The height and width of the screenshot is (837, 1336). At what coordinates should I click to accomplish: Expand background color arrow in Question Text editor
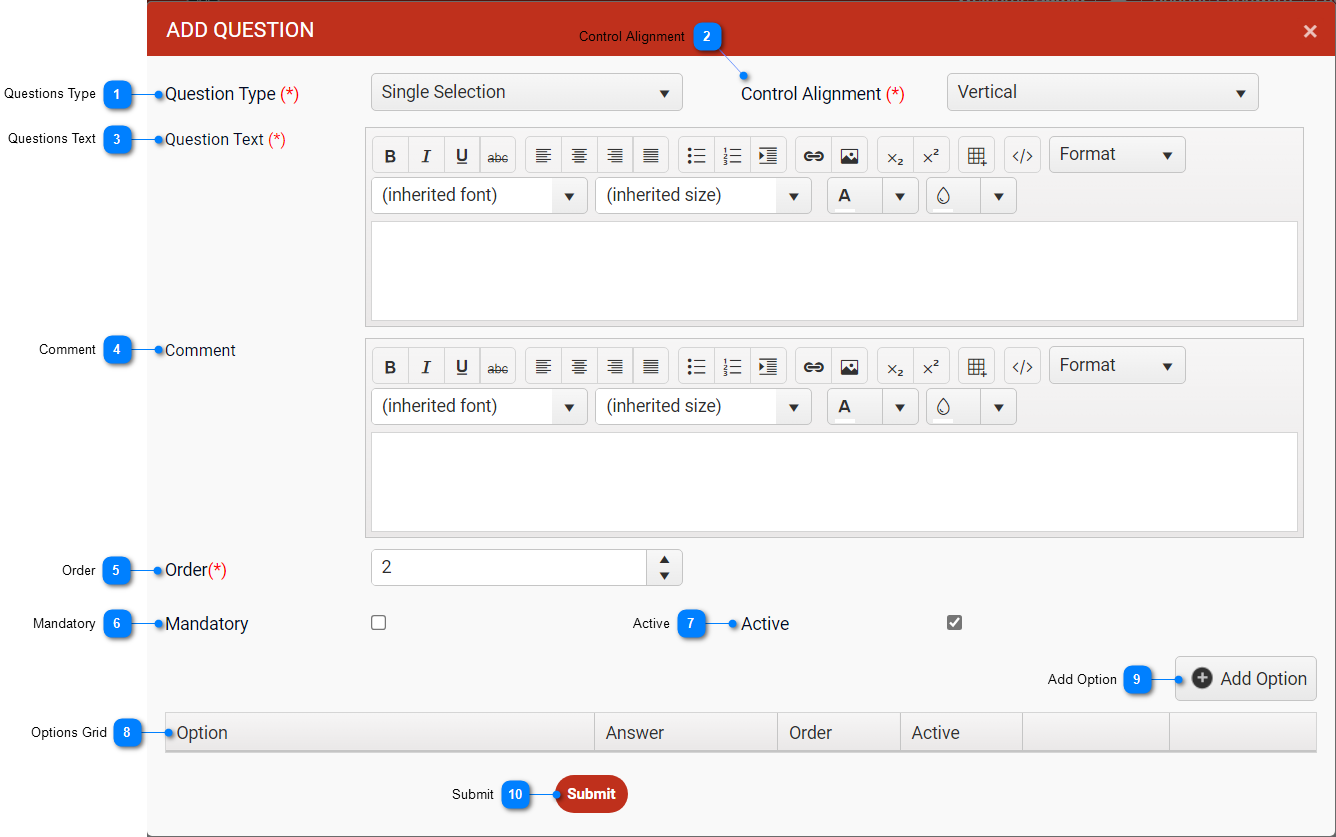999,196
